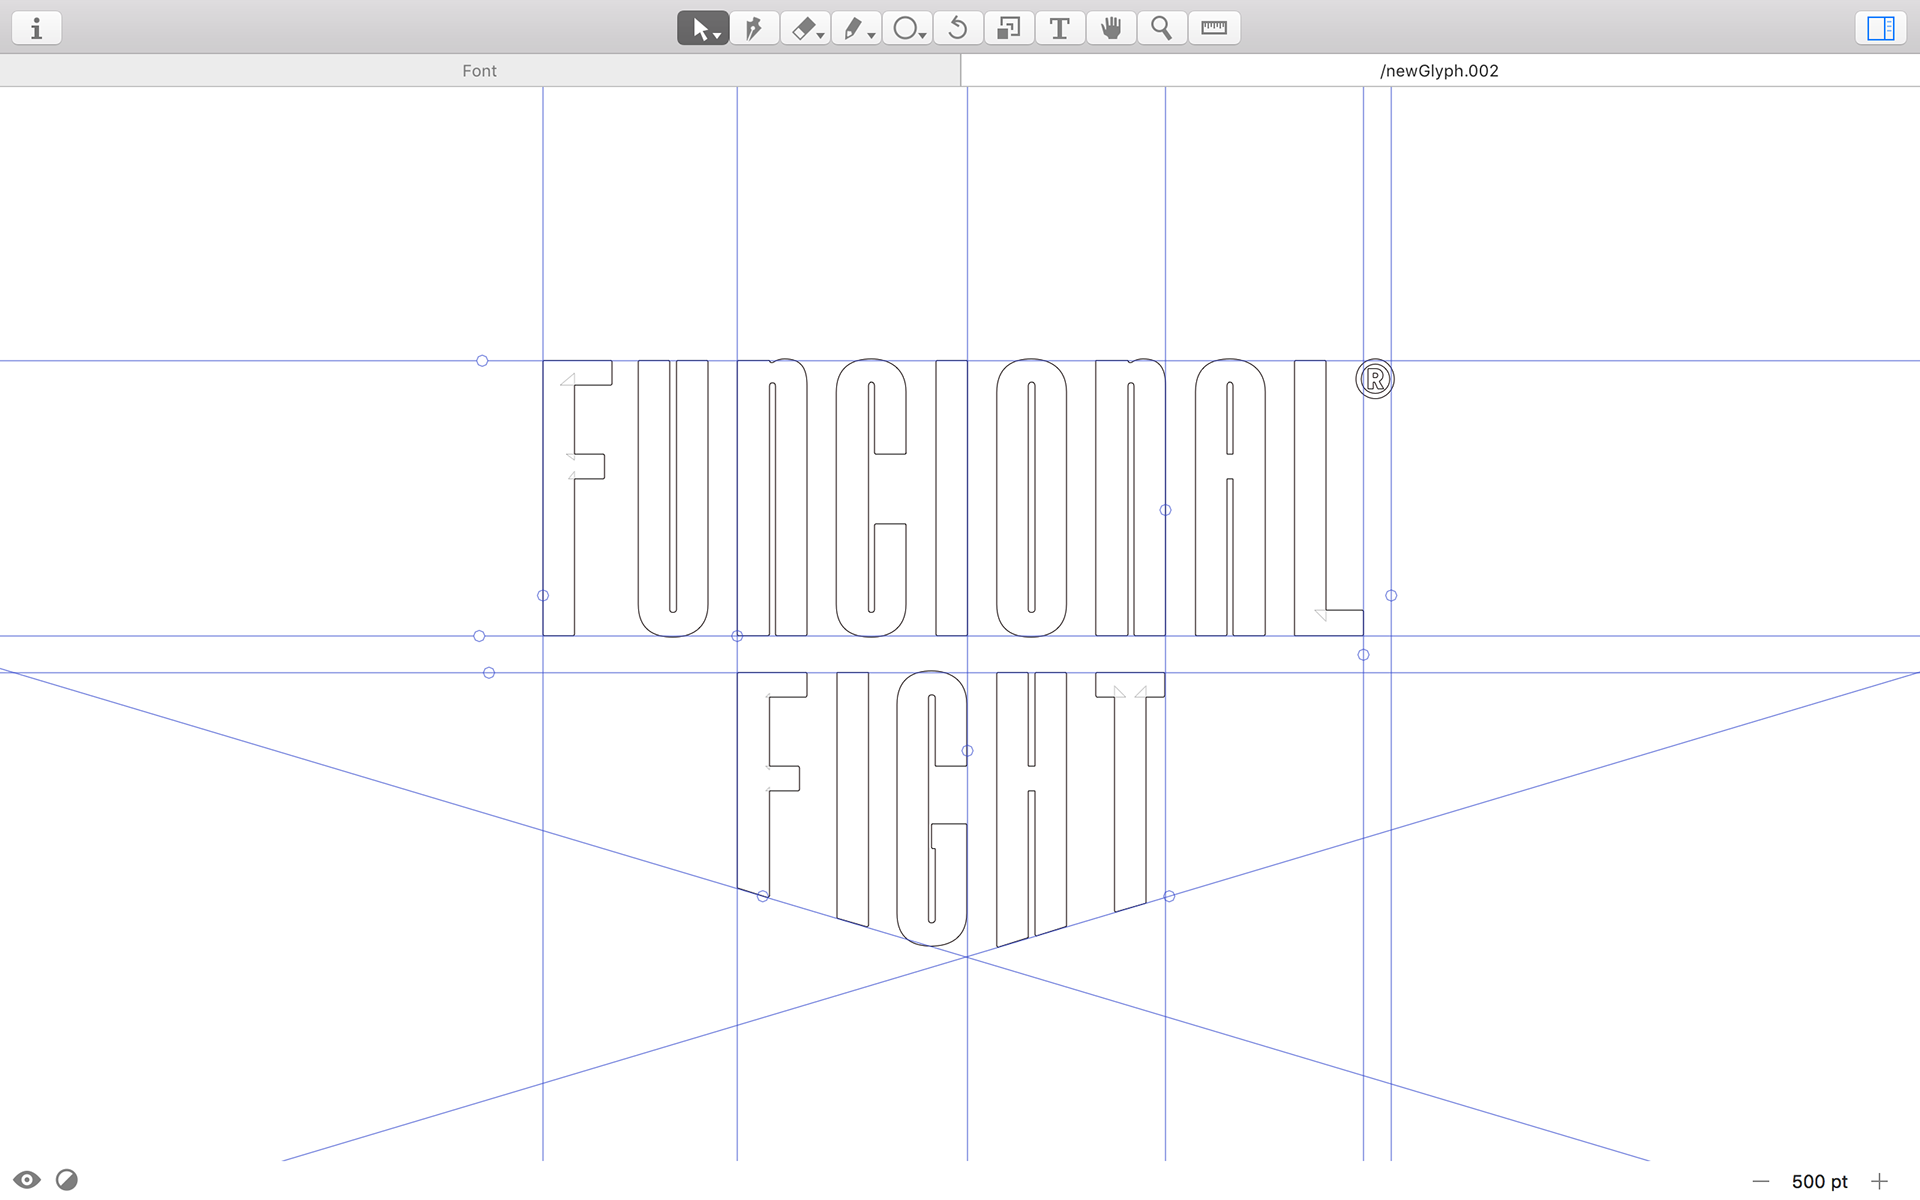
Task: Toggle the inverted preview half-circle icon
Action: (x=67, y=1180)
